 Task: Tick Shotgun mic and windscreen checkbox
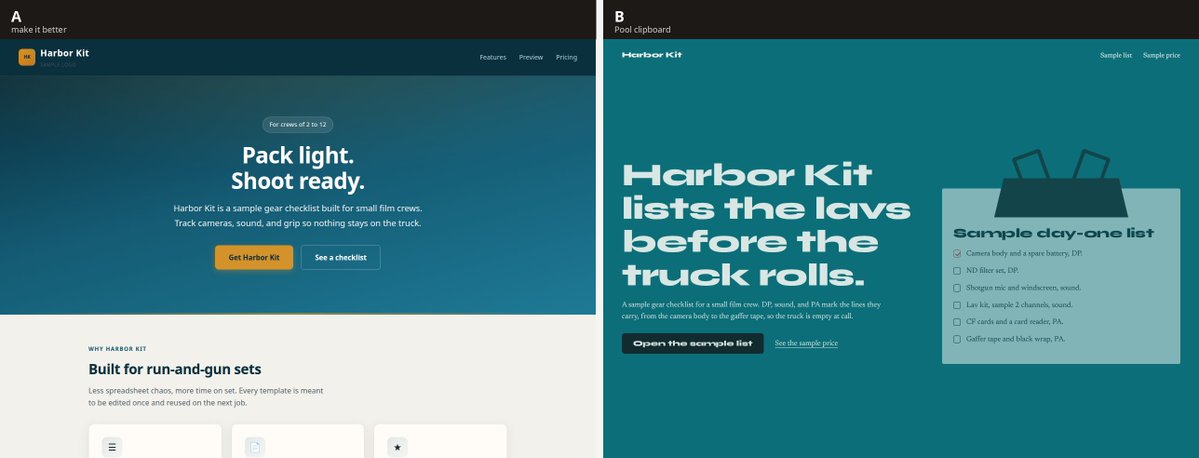click(957, 288)
